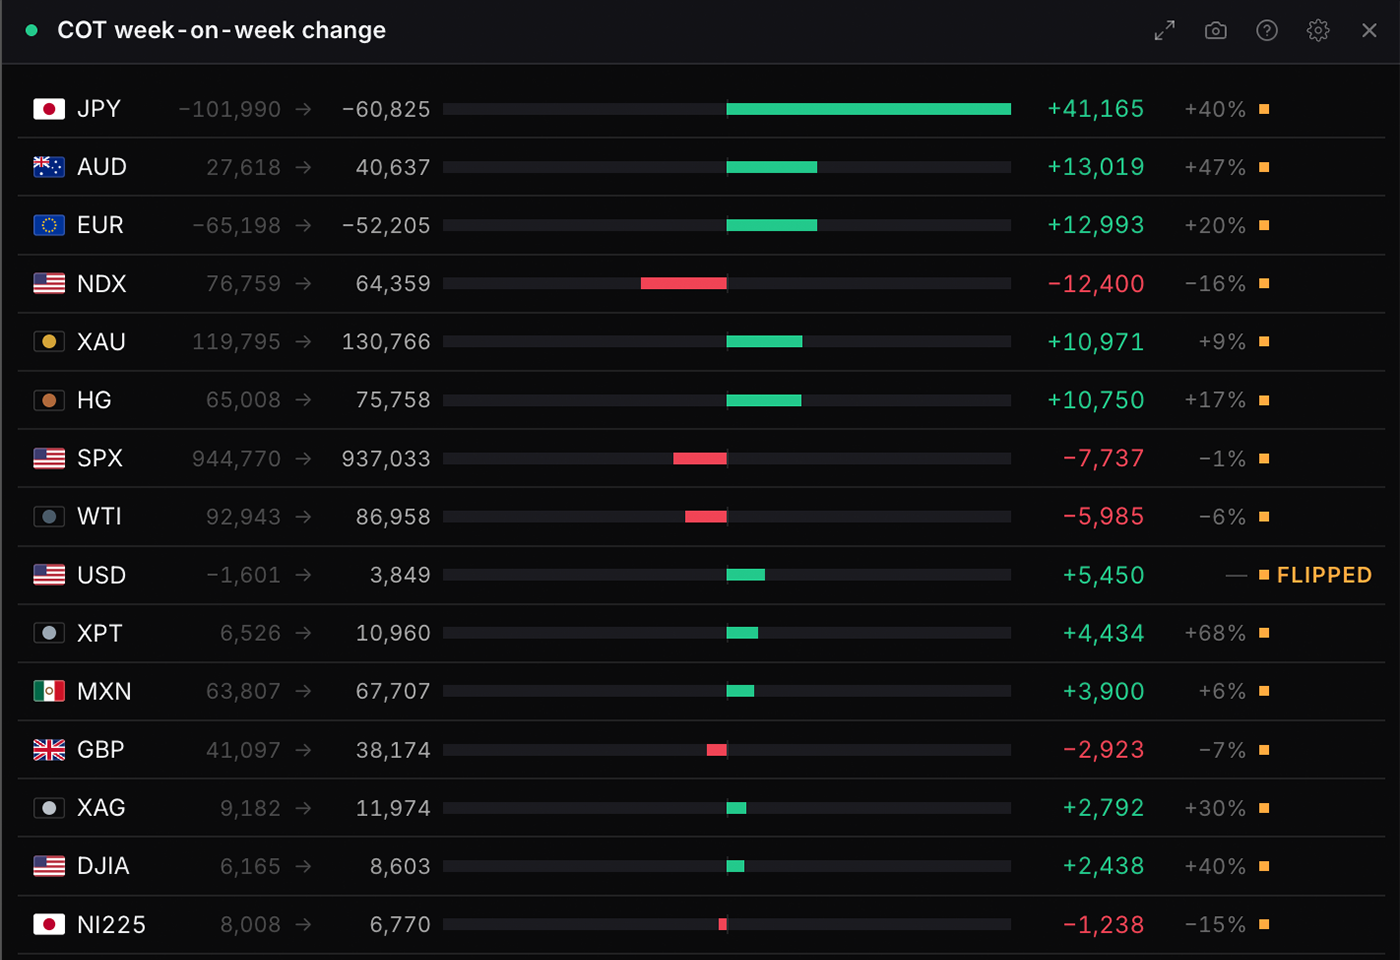
Task: Click the +68% percentage in XPT row
Action: pyautogui.click(x=1215, y=633)
